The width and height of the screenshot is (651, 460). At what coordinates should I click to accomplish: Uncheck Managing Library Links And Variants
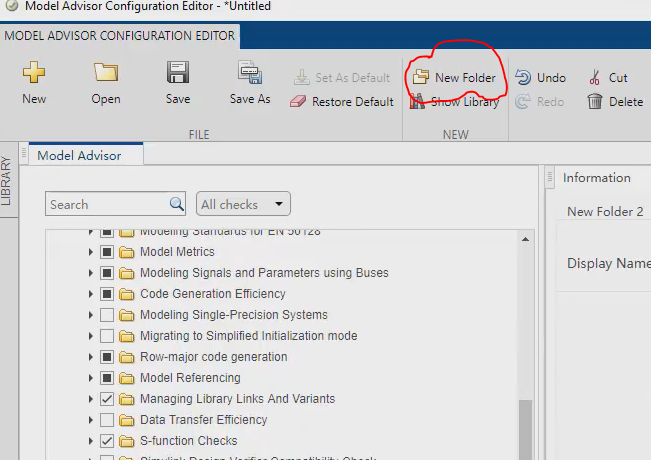[x=107, y=399]
